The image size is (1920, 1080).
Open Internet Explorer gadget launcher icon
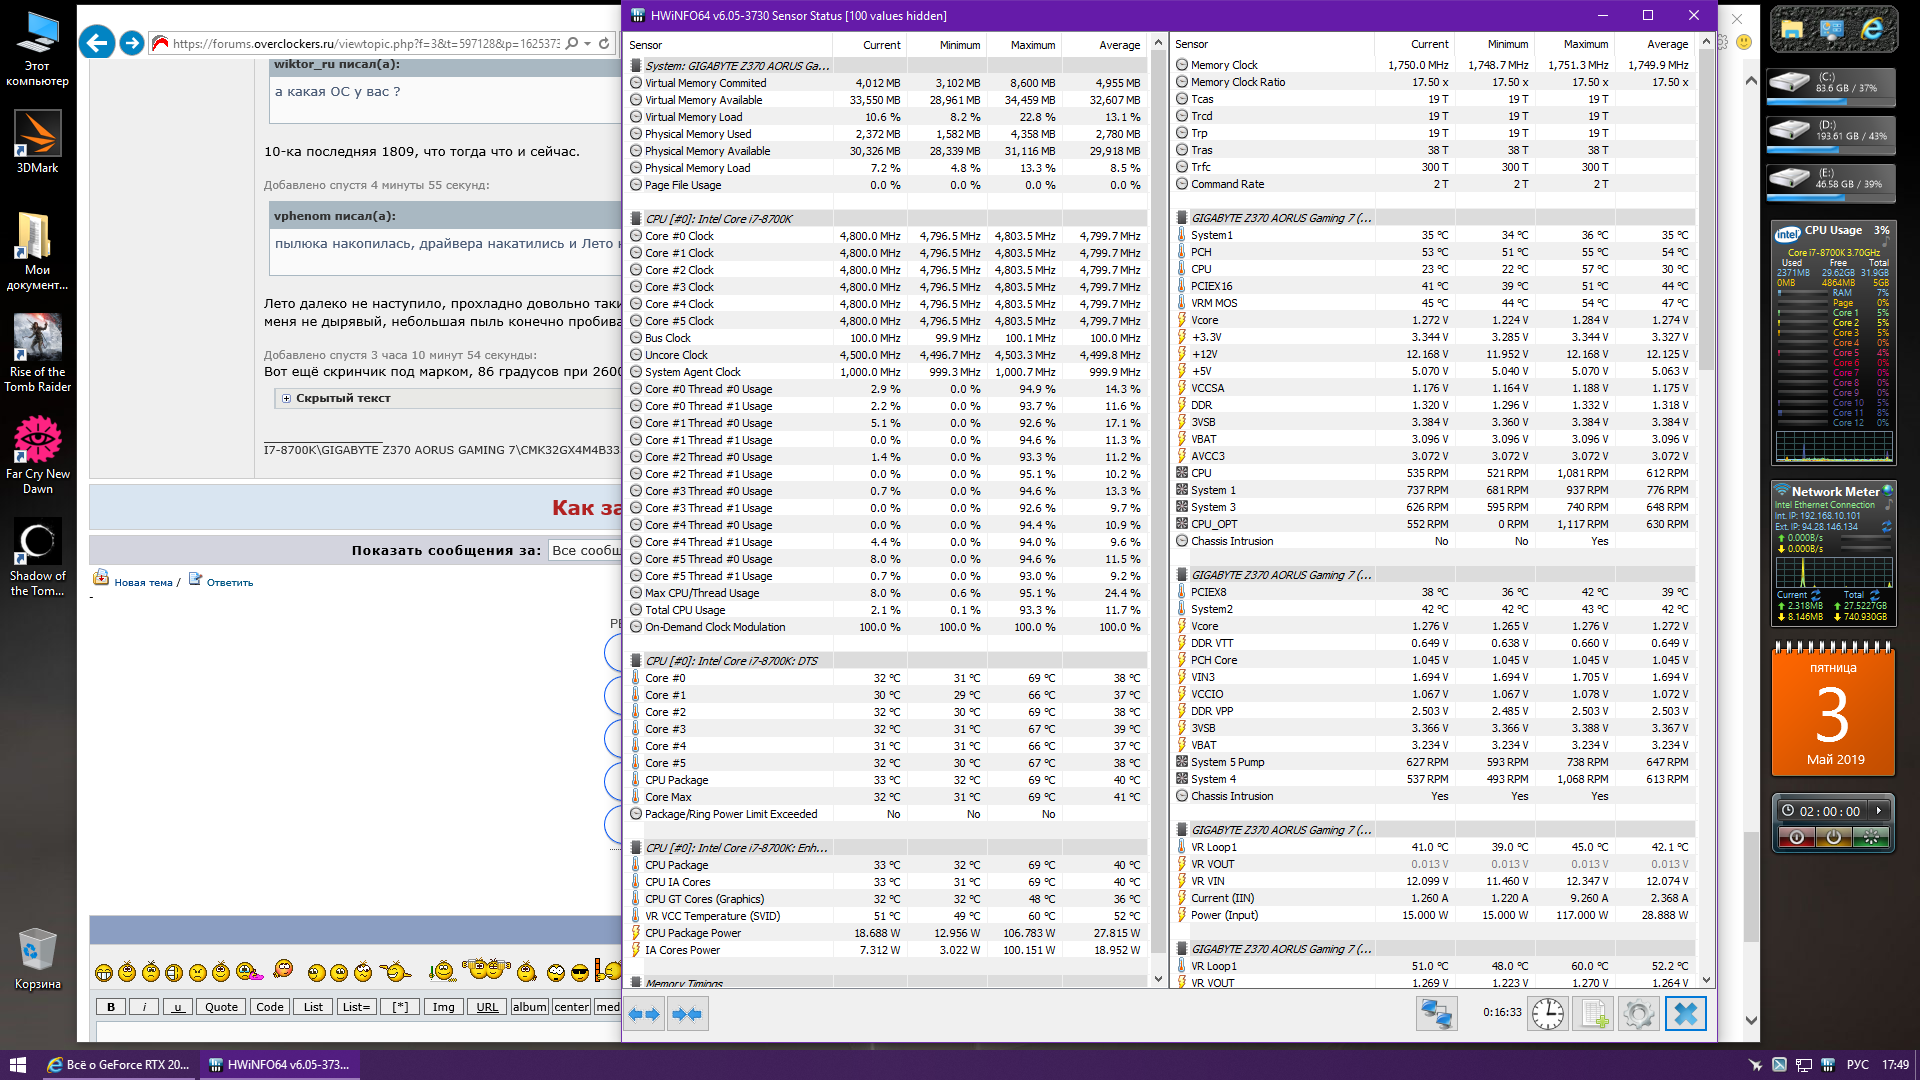[x=1870, y=30]
